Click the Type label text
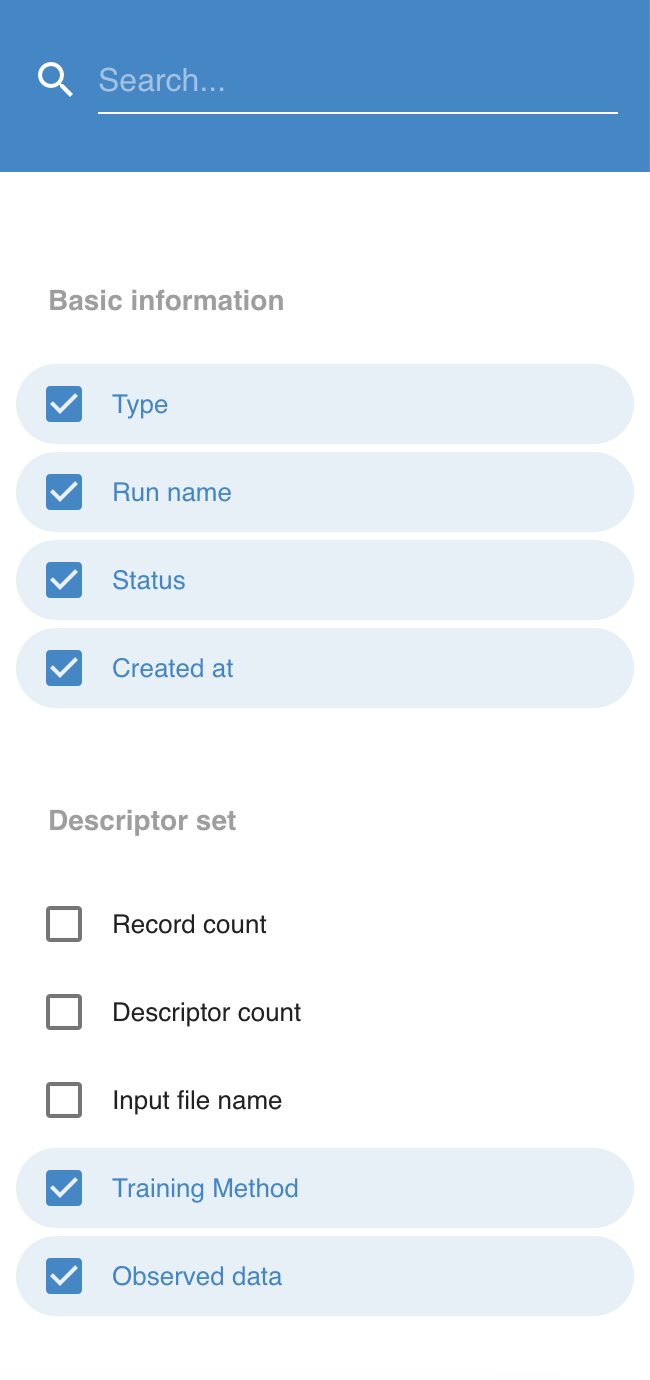650x1380 pixels. coord(140,404)
